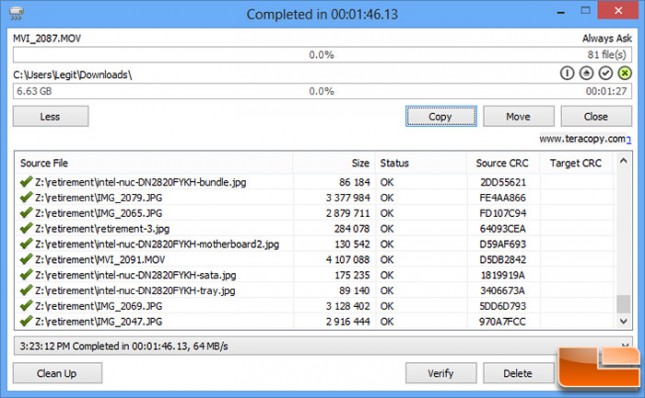
Task: Select the Z:\retirement\IMG_2065.JPG file name
Action: (x=99, y=213)
